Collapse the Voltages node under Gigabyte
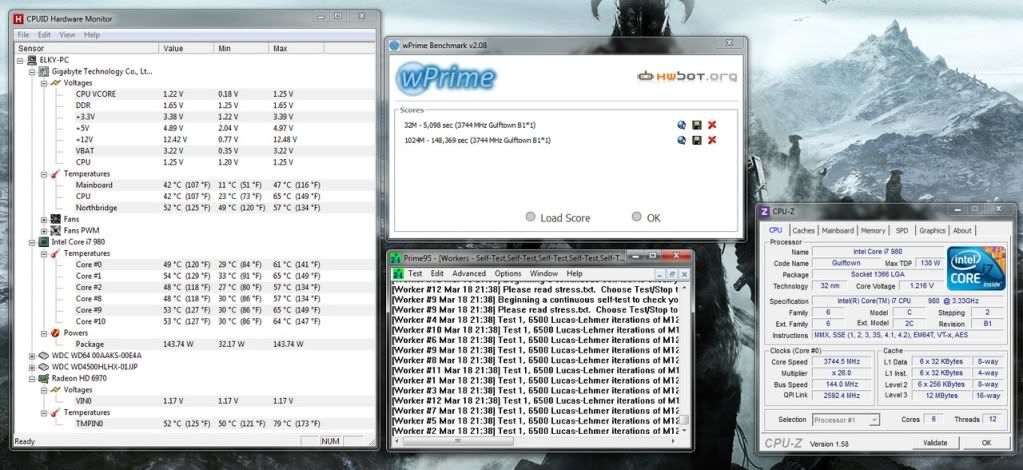Viewport: 1023px width, 470px height. click(44, 83)
